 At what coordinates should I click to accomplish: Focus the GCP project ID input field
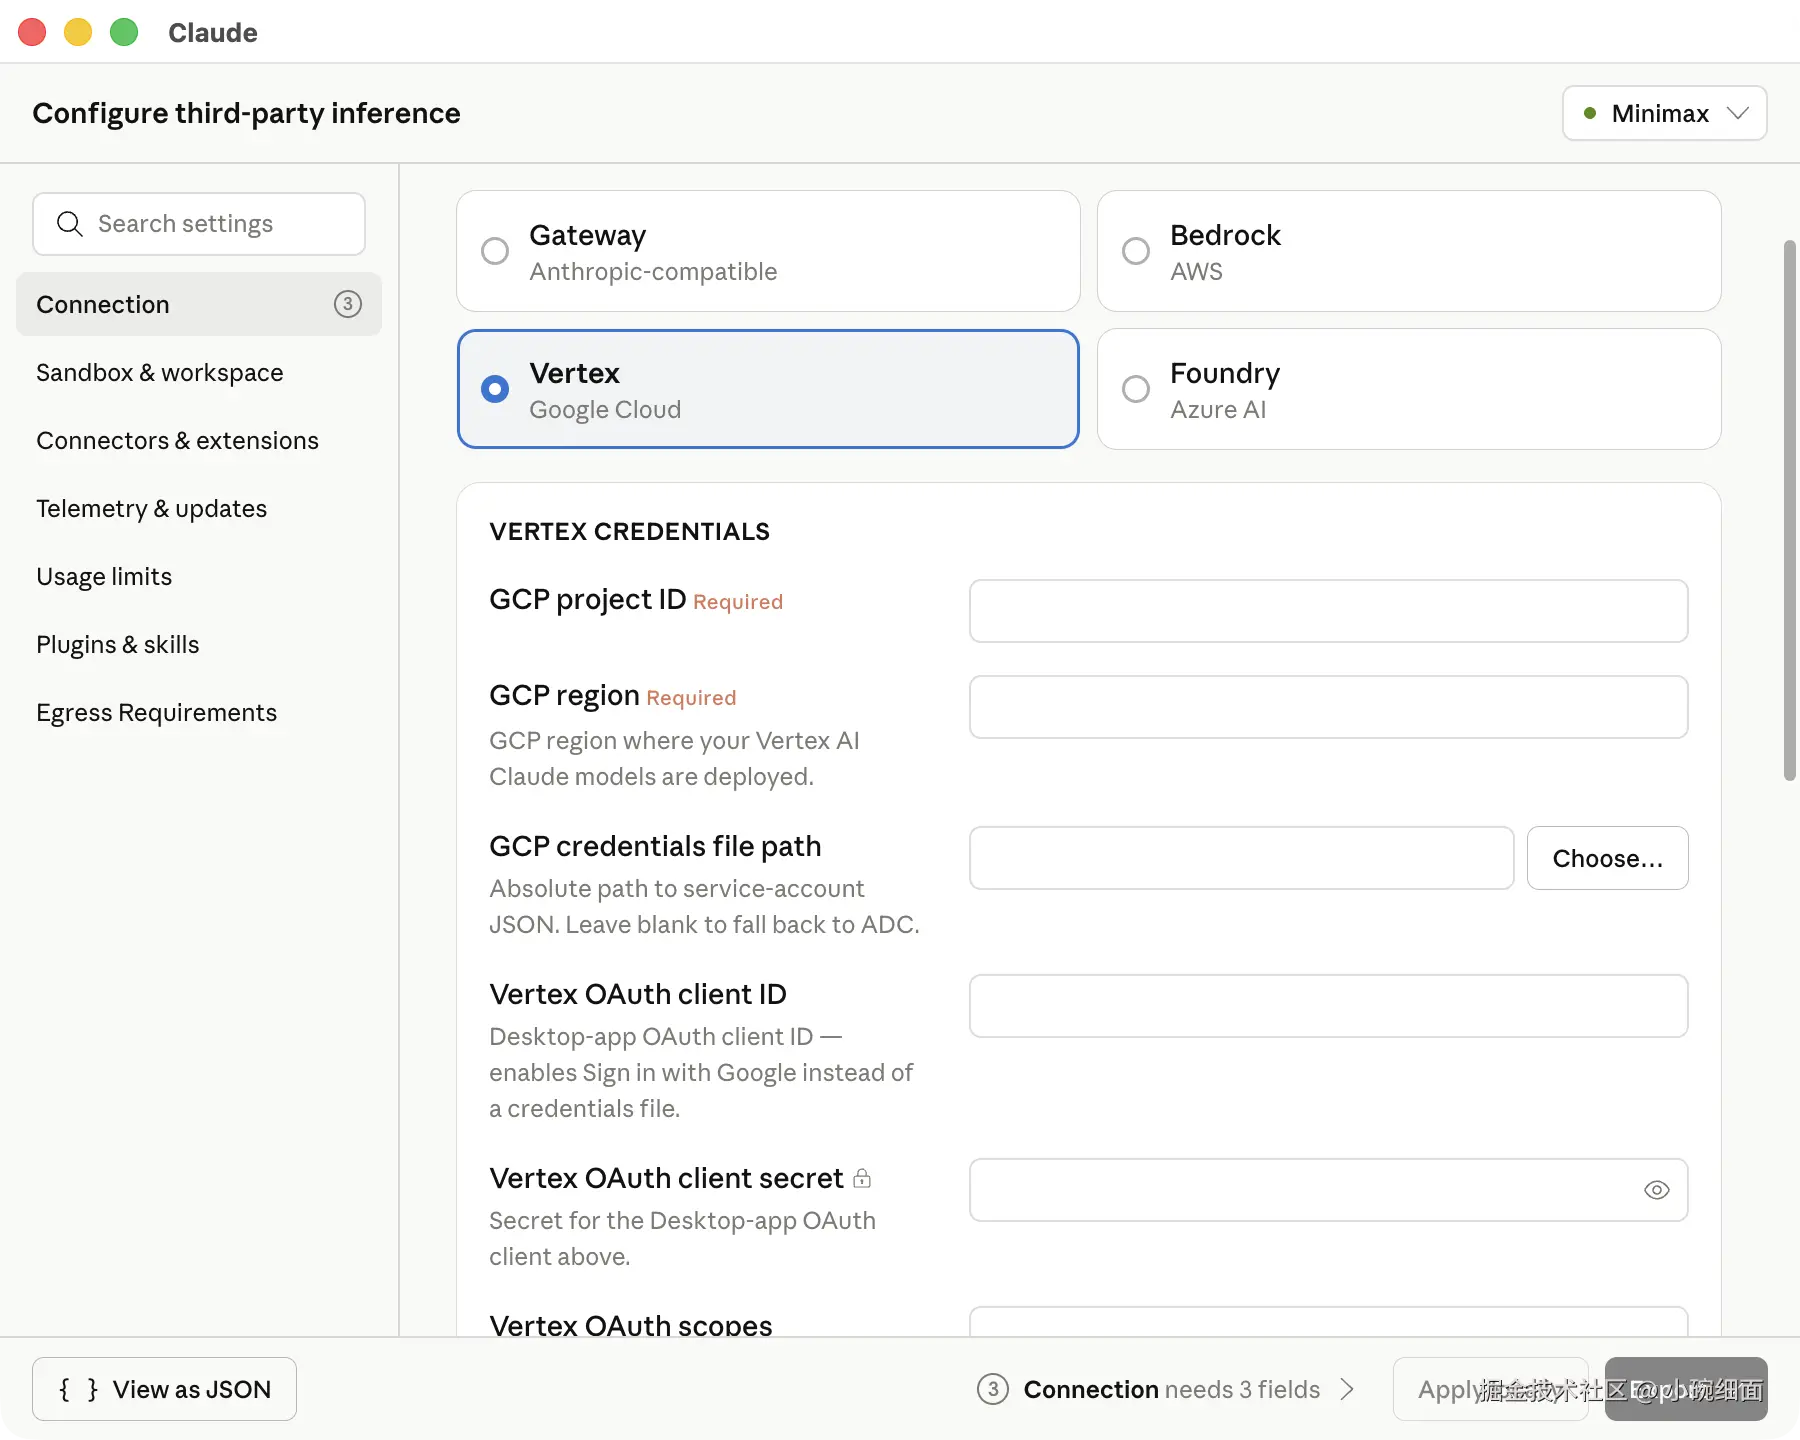1328,611
